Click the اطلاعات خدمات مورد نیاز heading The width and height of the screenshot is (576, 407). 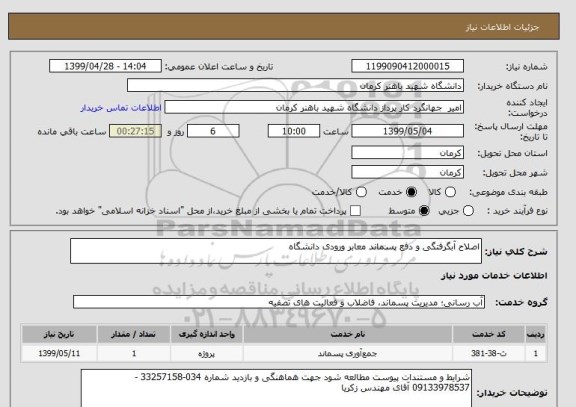(x=494, y=276)
